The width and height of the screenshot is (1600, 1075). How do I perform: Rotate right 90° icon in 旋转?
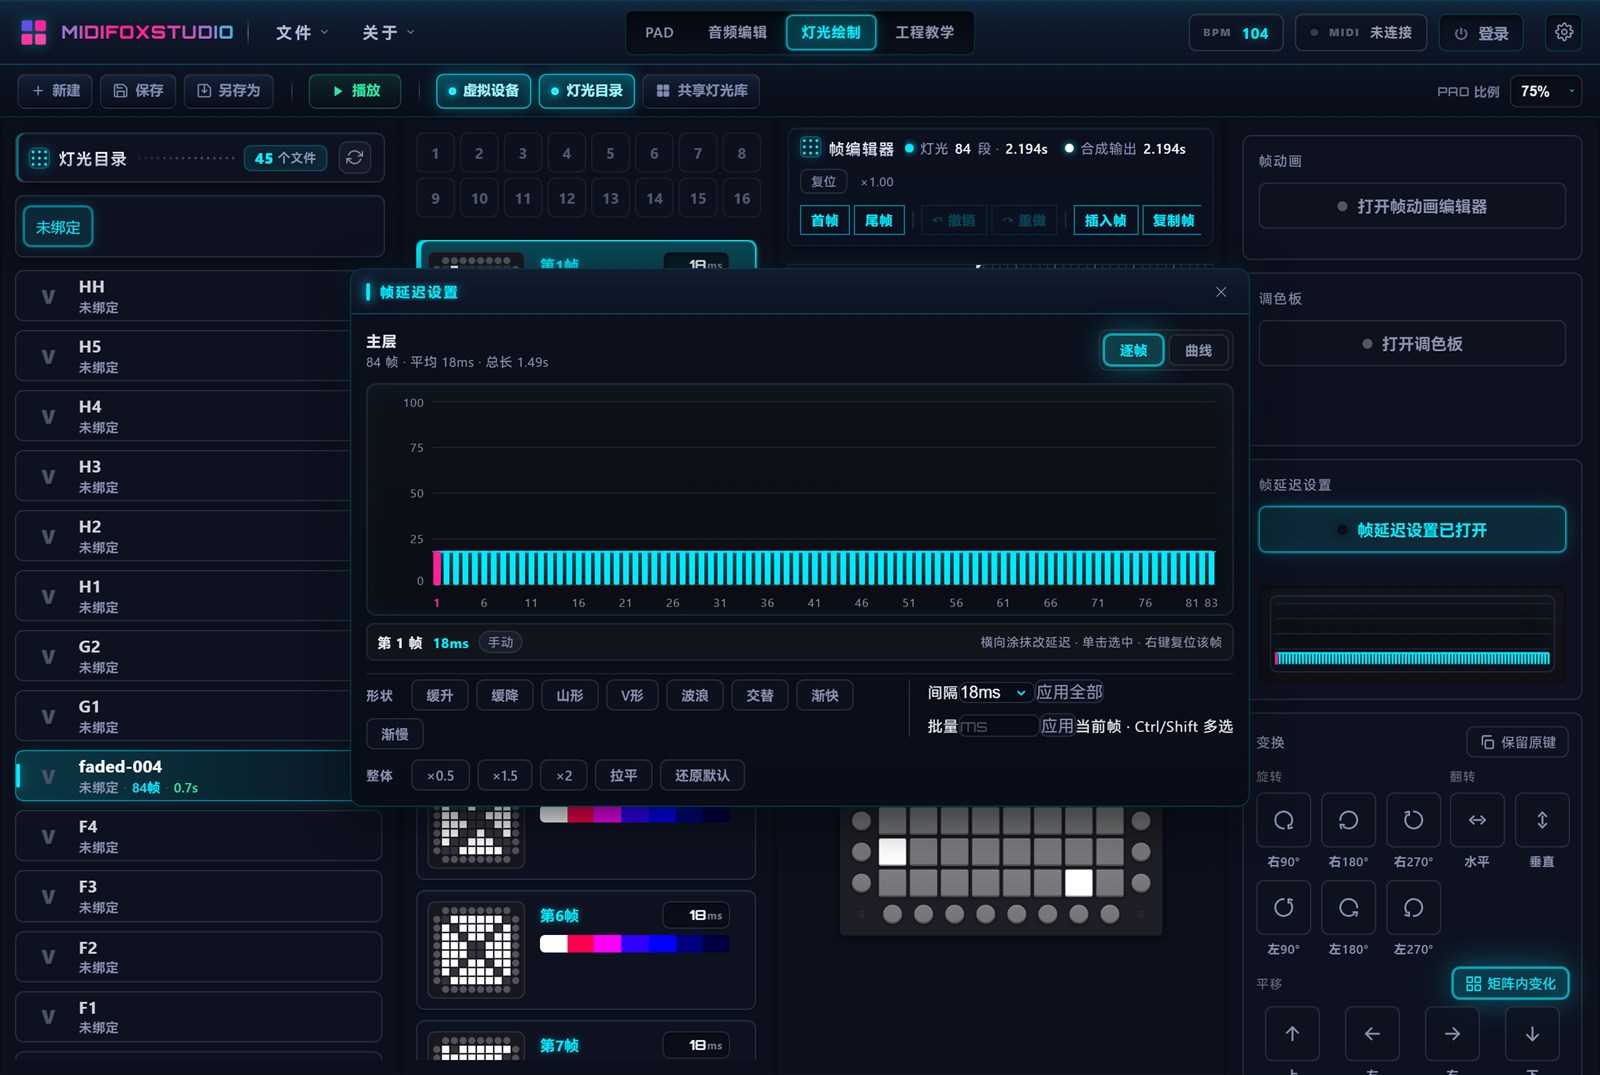(x=1284, y=820)
